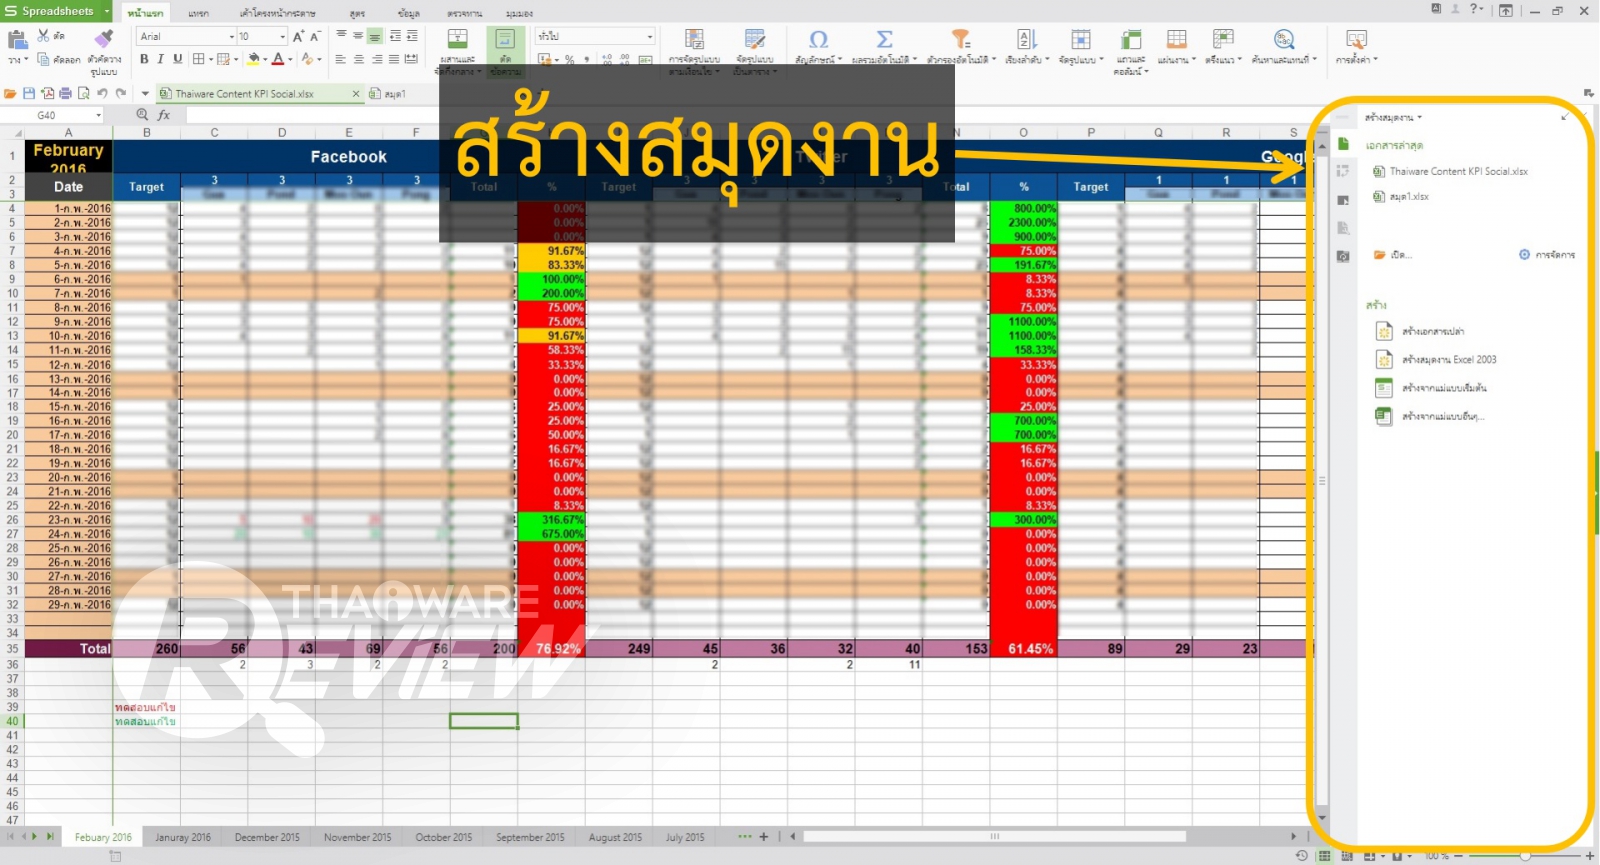1600x865 pixels.
Task: Open the Format cells icon
Action: point(1081,40)
